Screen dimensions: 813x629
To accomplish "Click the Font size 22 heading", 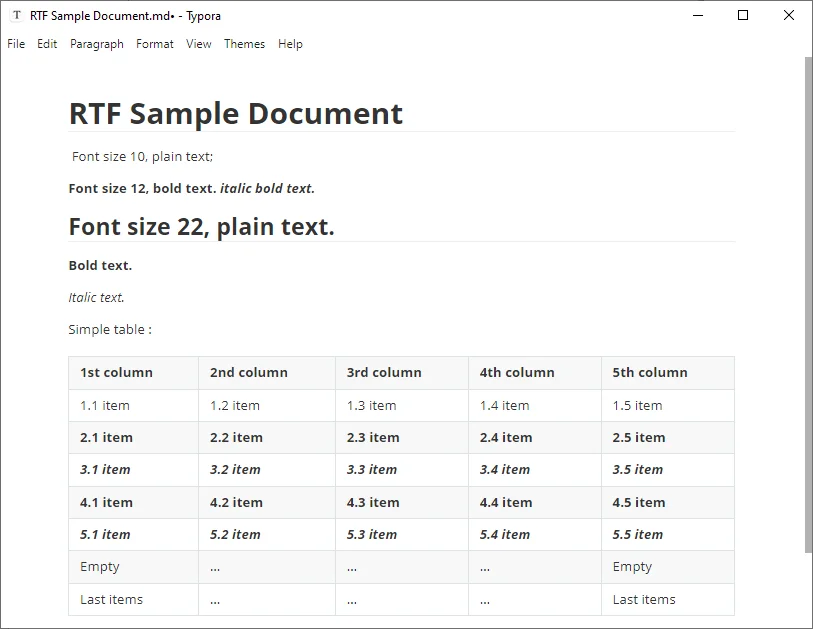I will (200, 226).
